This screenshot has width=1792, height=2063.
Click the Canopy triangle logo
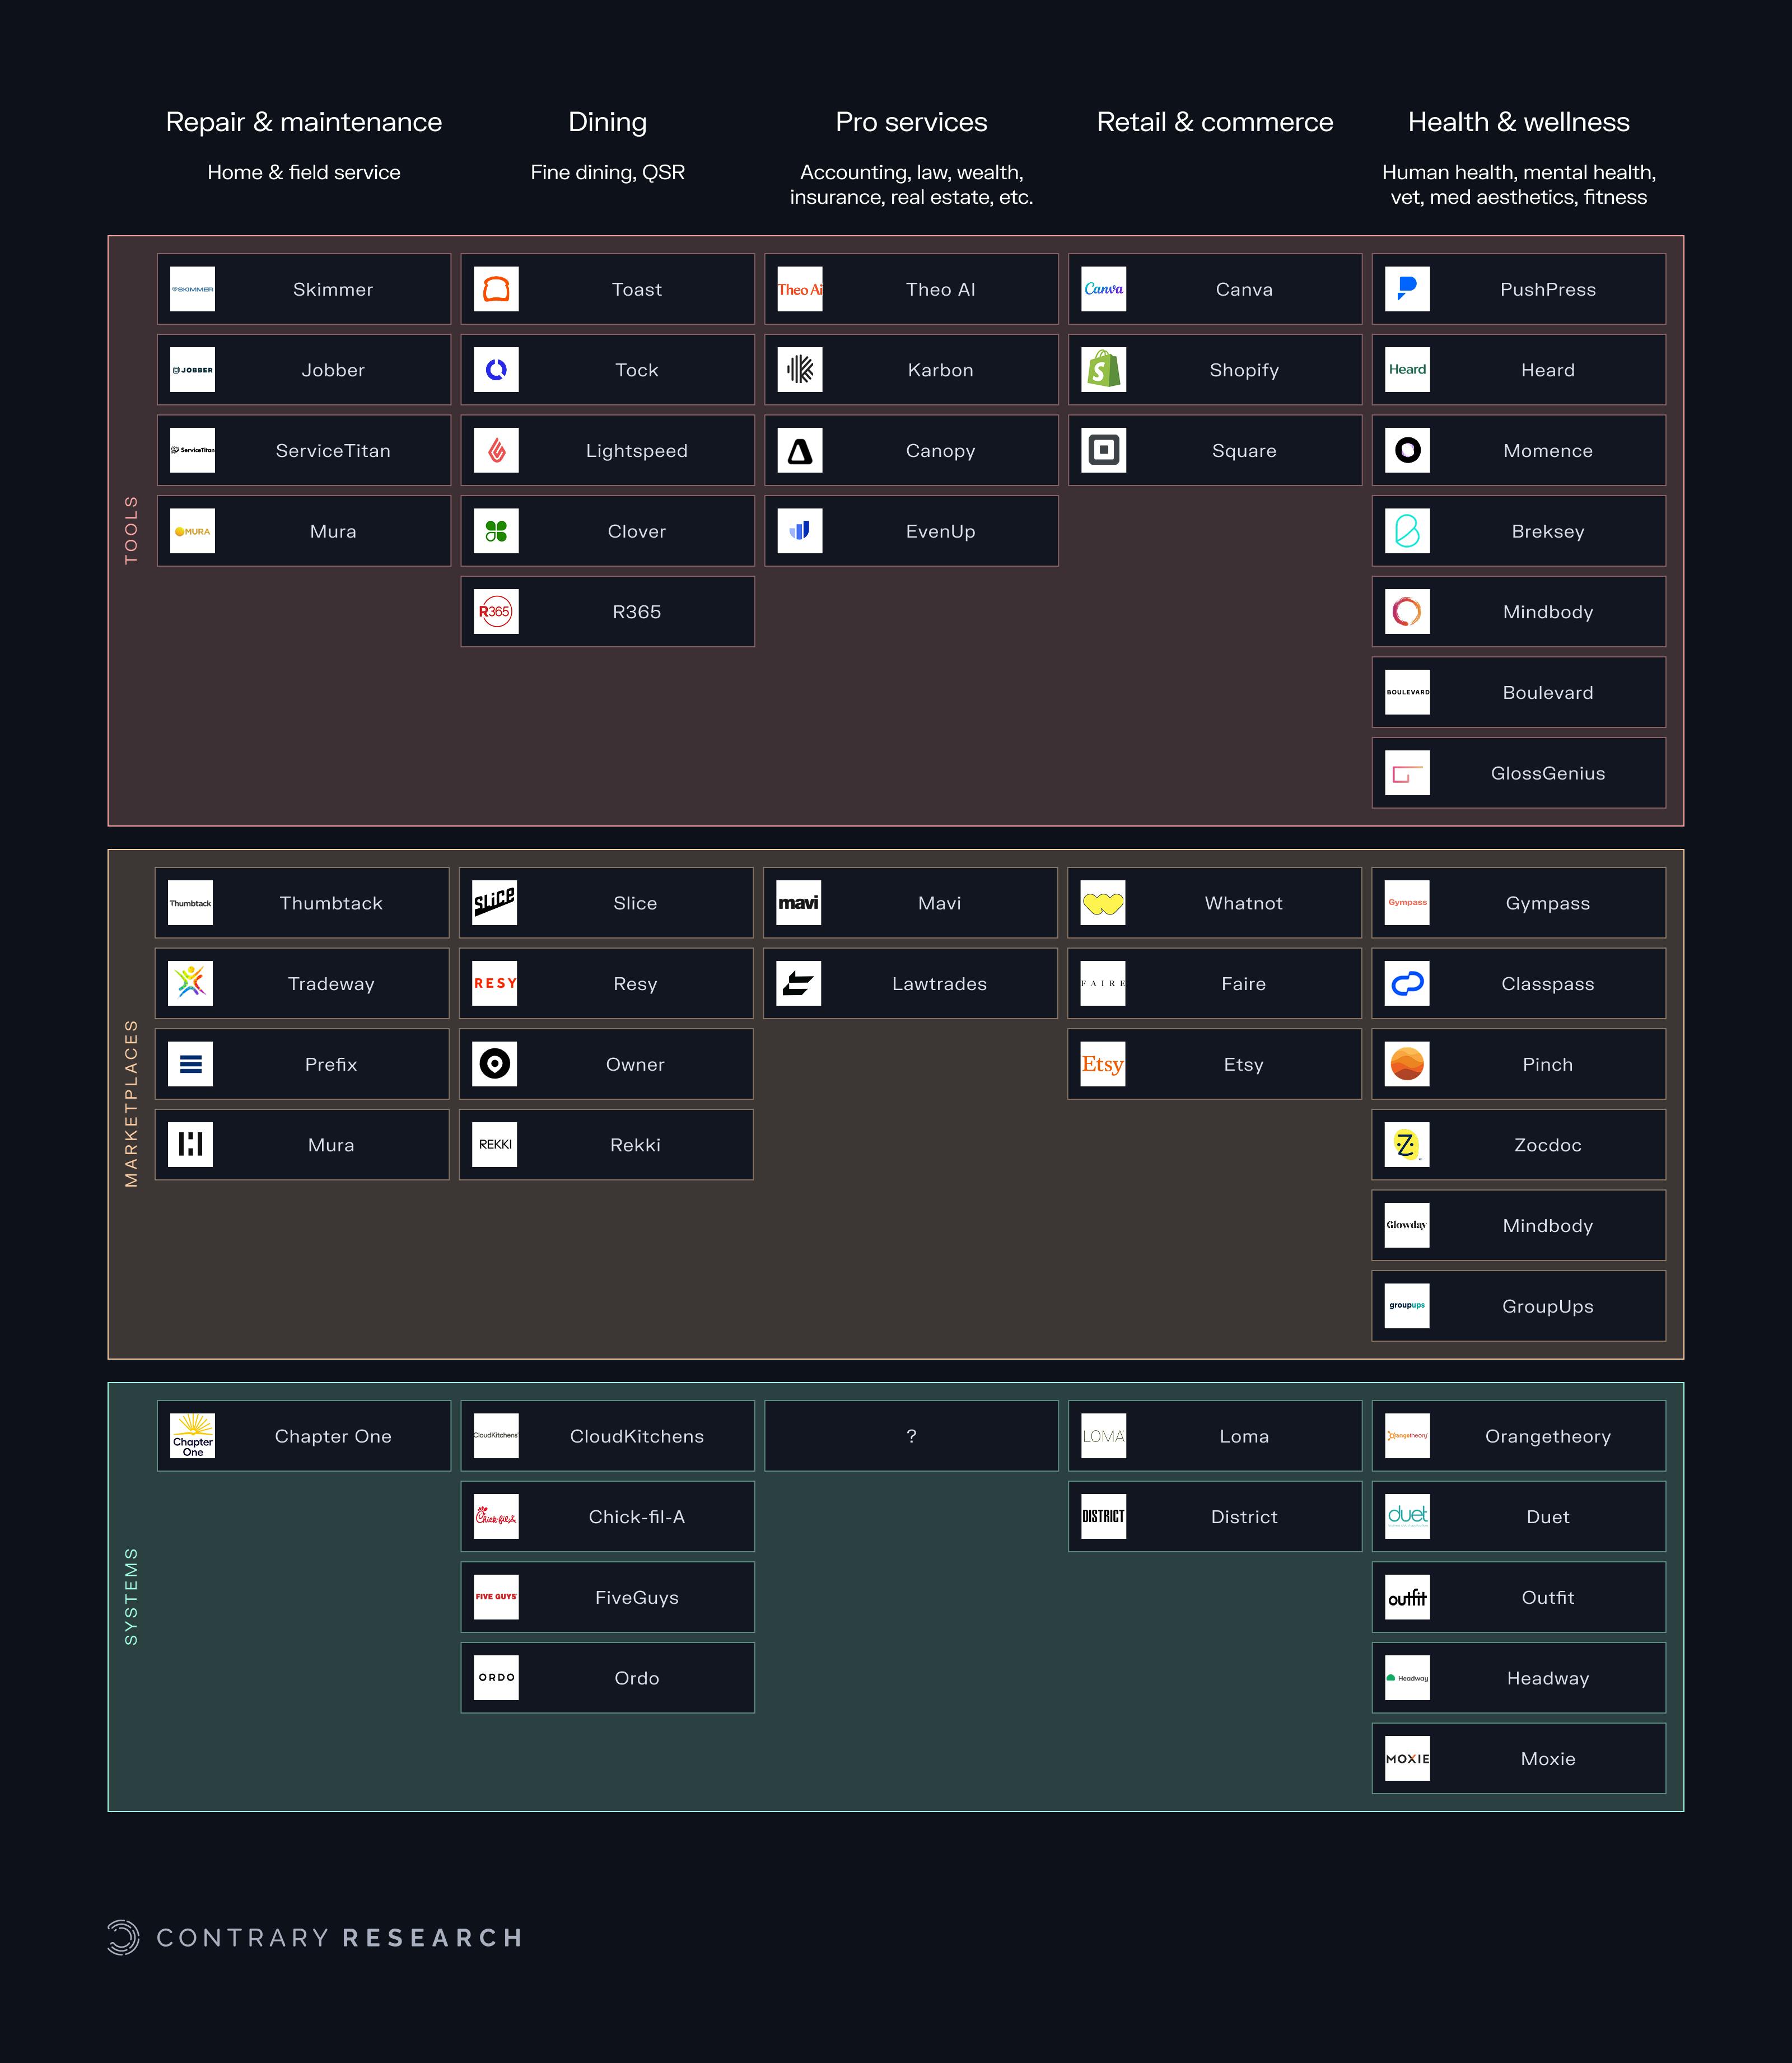tap(800, 451)
